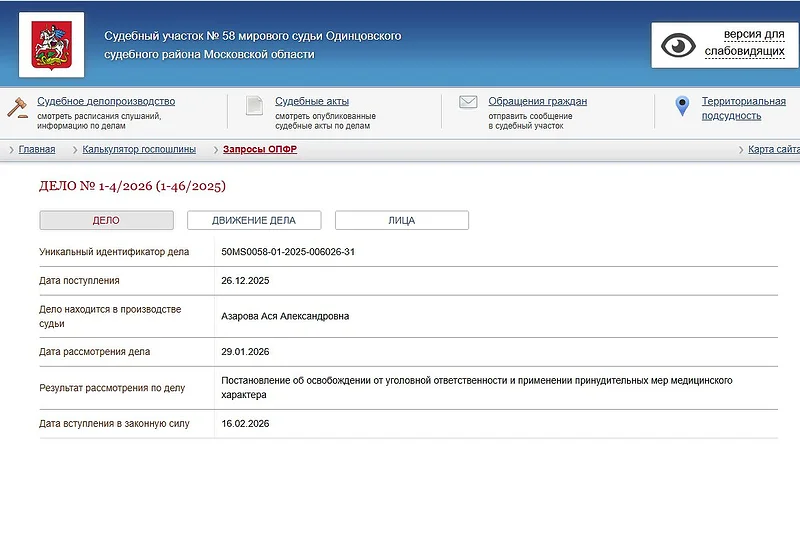Open the Обращения граждан link
The image size is (800, 541).
[537, 101]
